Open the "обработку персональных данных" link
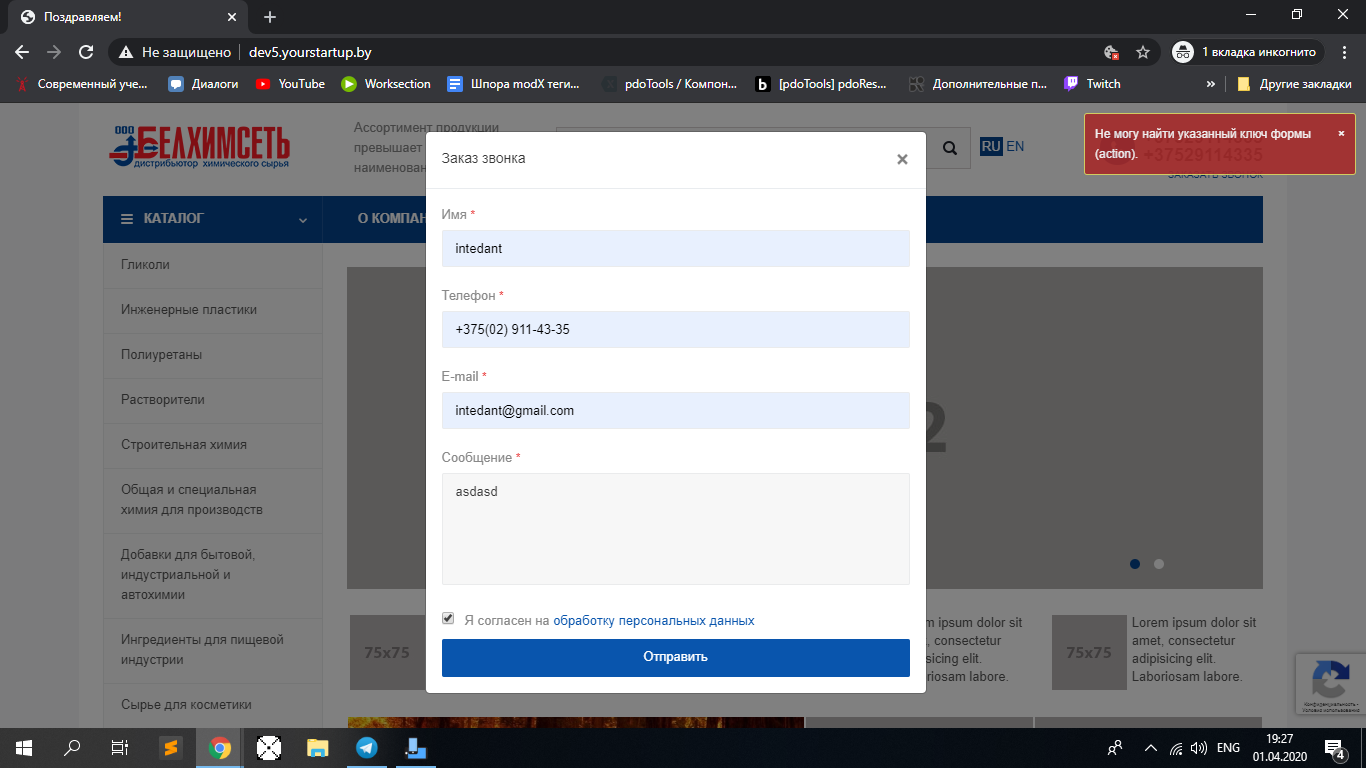Image resolution: width=1366 pixels, height=768 pixels. tap(654, 620)
